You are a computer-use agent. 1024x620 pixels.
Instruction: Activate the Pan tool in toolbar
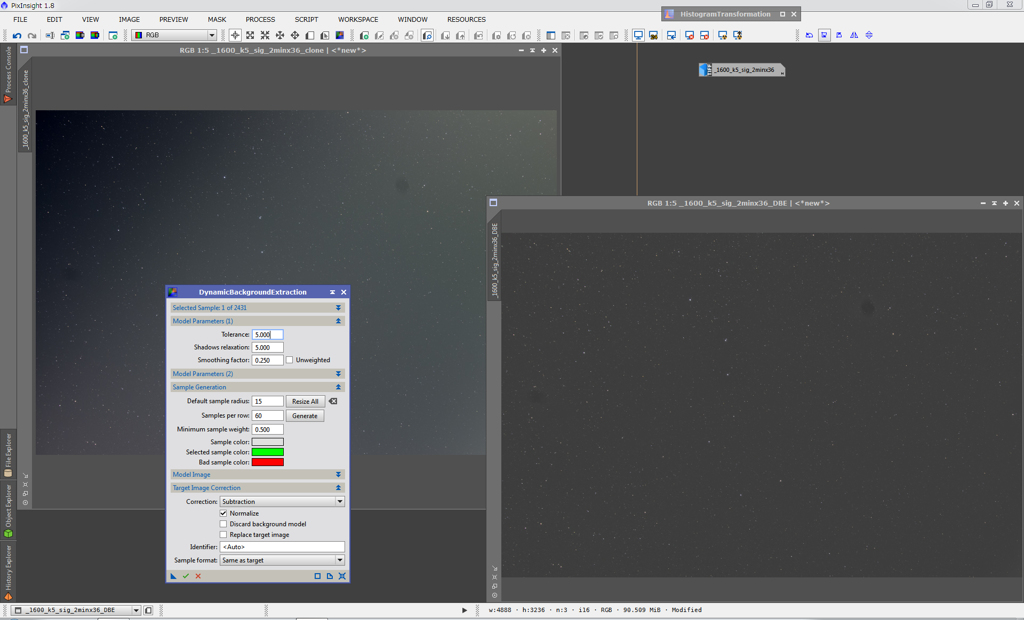pyautogui.click(x=295, y=35)
